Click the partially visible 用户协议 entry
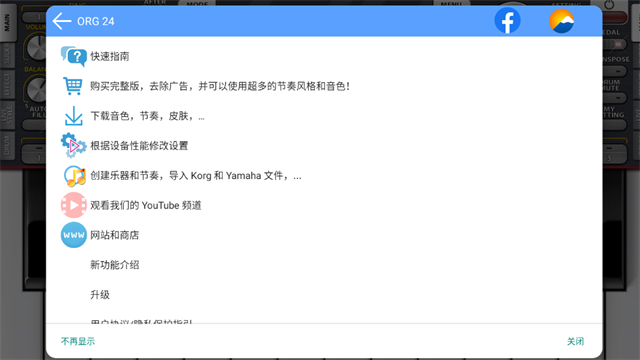The width and height of the screenshot is (640, 360). [x=141, y=322]
